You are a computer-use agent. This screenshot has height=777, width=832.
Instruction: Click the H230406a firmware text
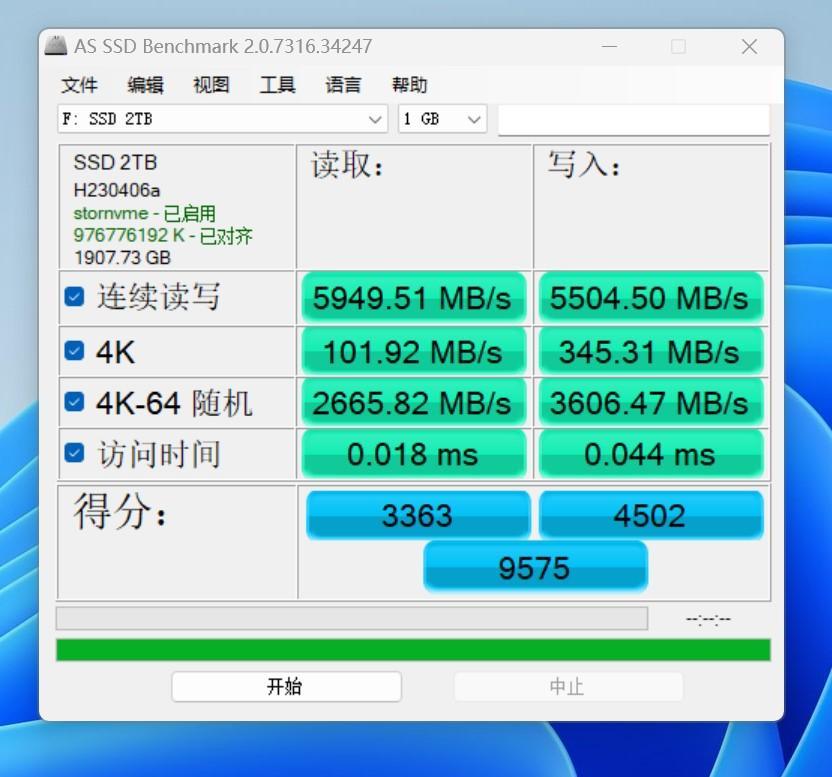click(x=117, y=189)
